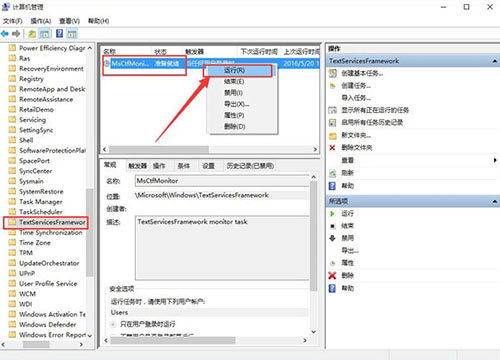Click the description box with TextServicesFramework monitor task
Viewport: 500px width, 360px height.
pos(222,248)
